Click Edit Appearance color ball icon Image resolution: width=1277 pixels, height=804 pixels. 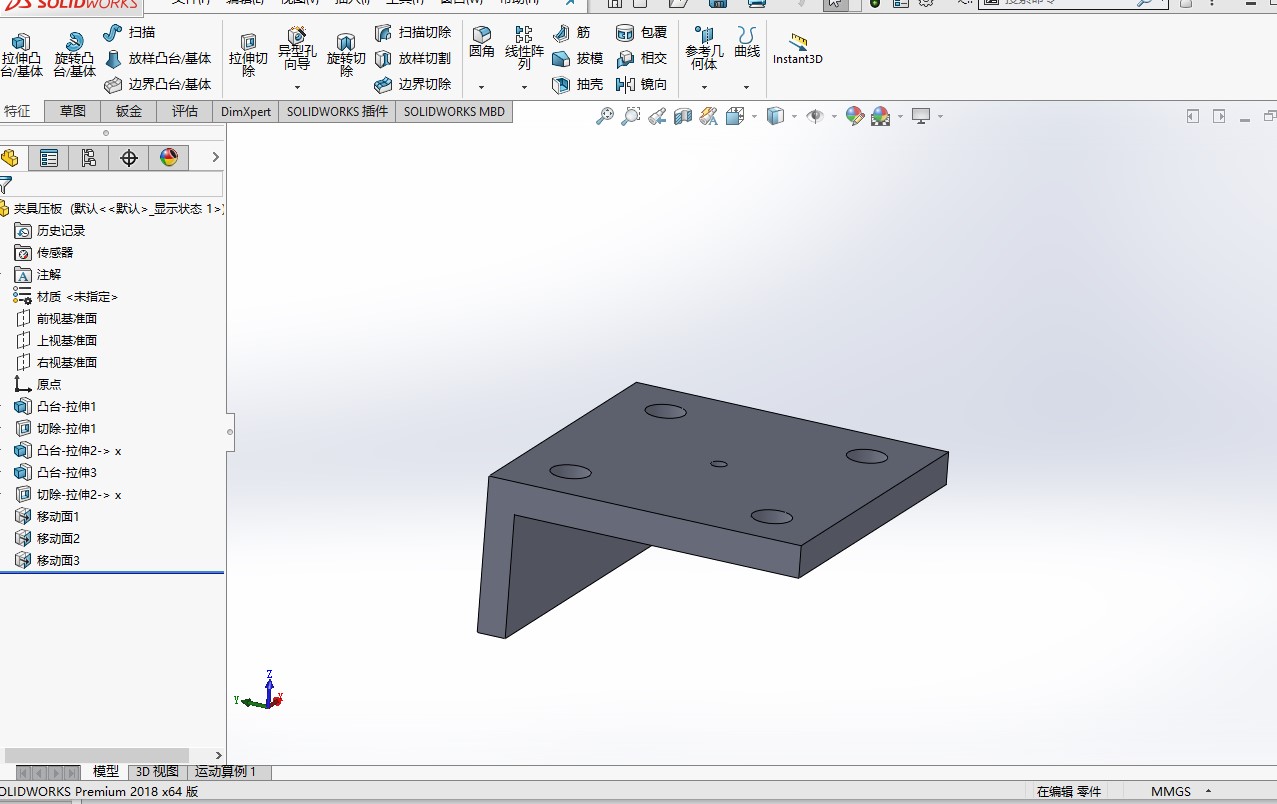click(854, 117)
